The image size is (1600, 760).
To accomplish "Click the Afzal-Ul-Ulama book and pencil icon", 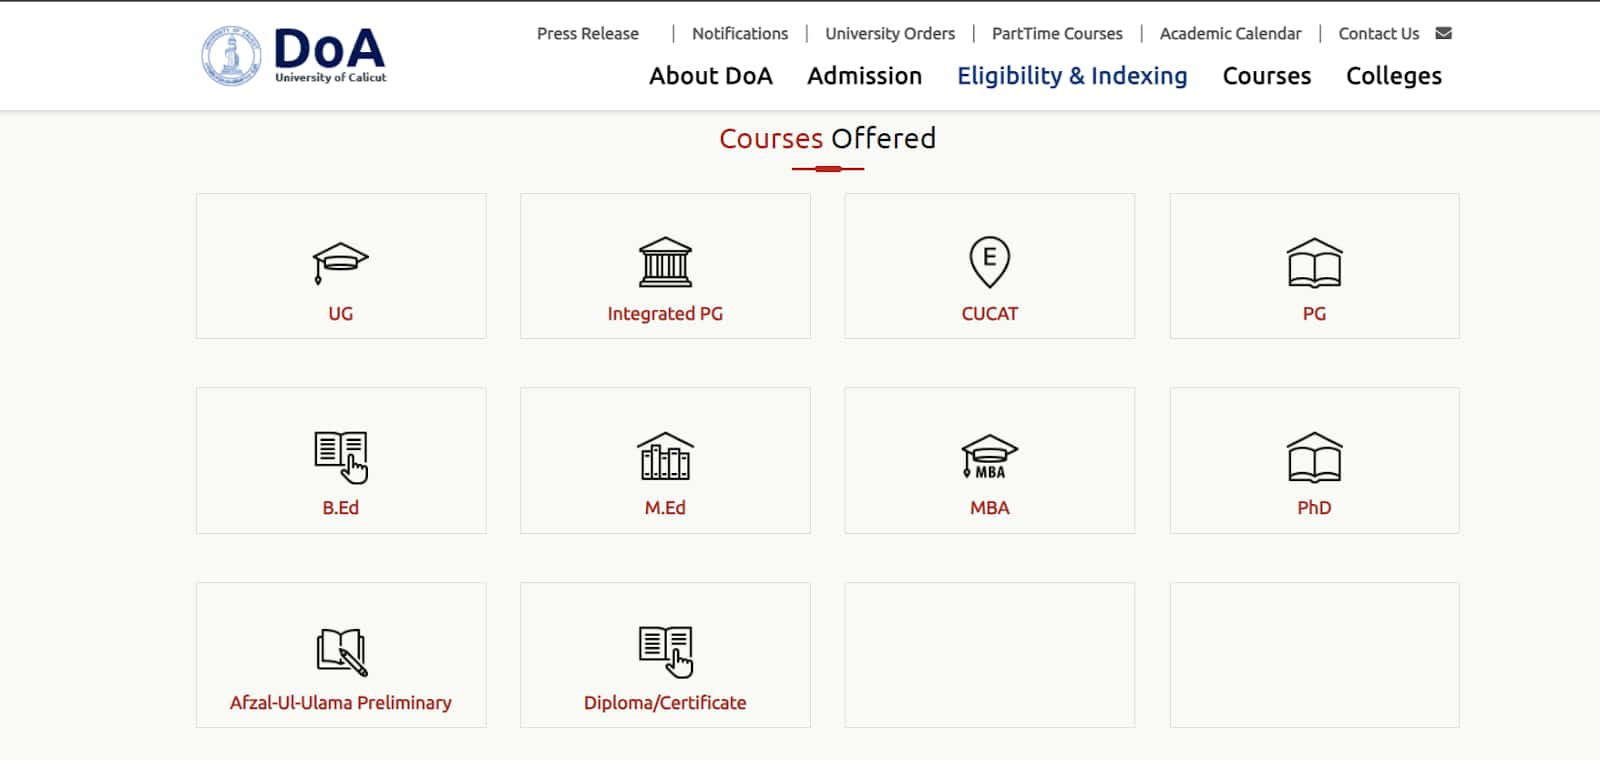I will coord(341,652).
